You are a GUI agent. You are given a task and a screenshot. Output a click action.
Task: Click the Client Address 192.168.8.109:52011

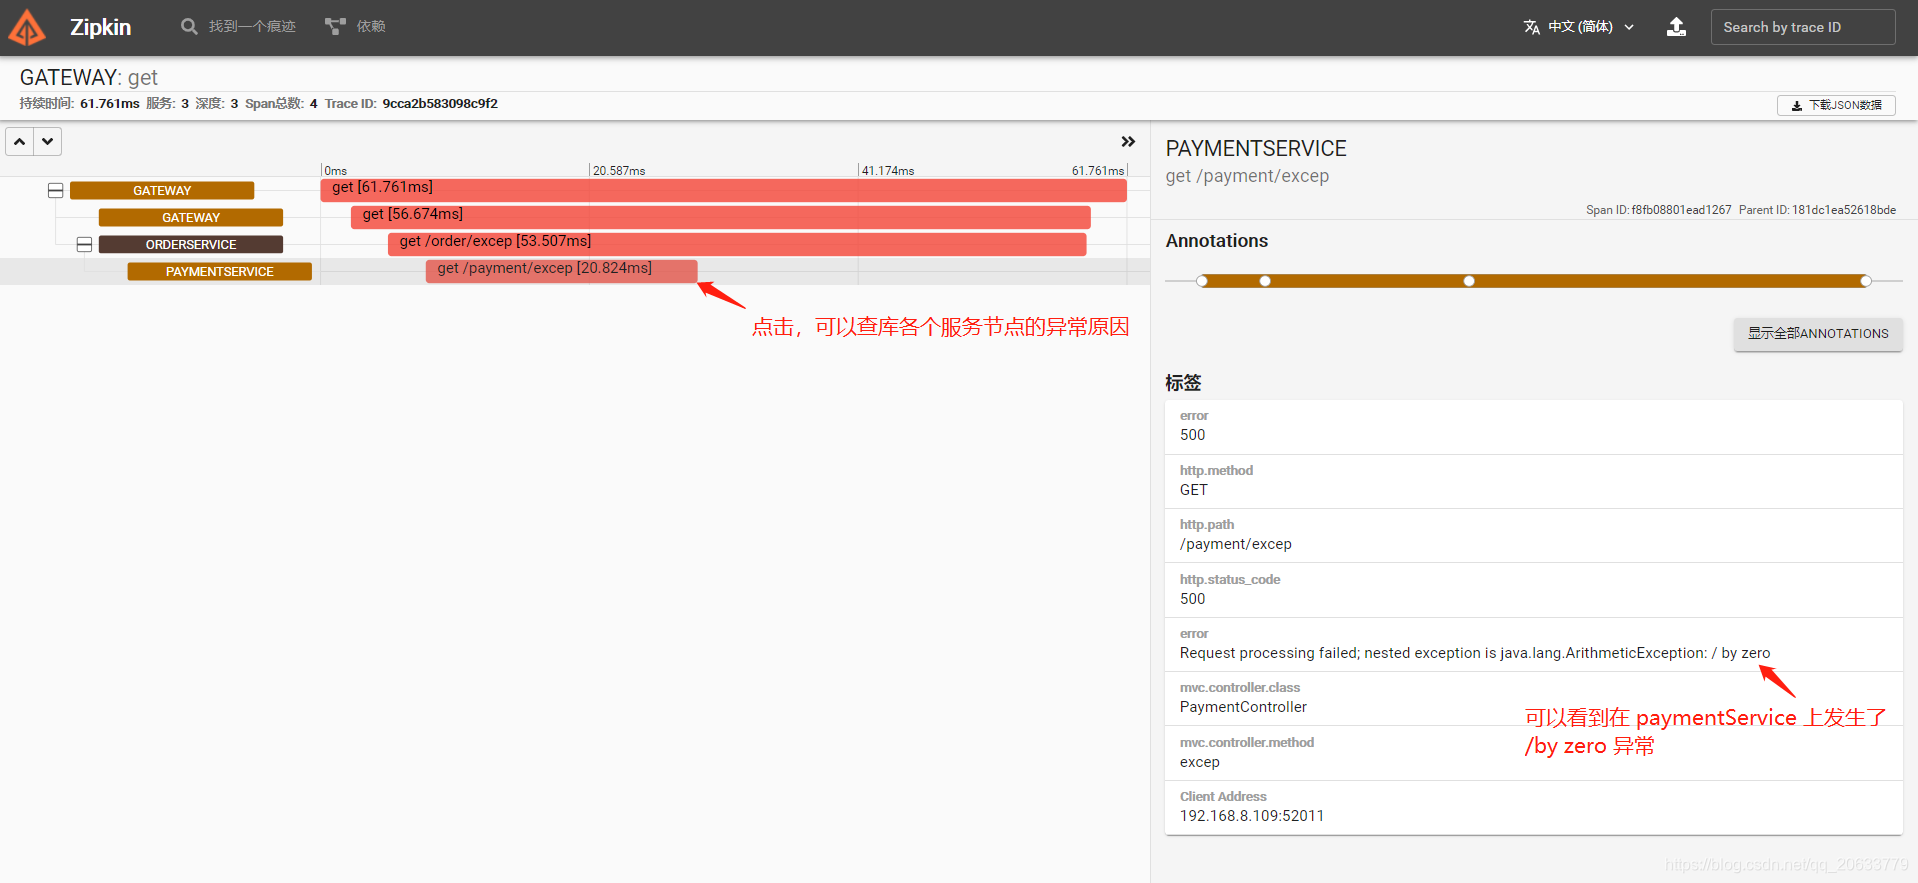tap(1252, 816)
